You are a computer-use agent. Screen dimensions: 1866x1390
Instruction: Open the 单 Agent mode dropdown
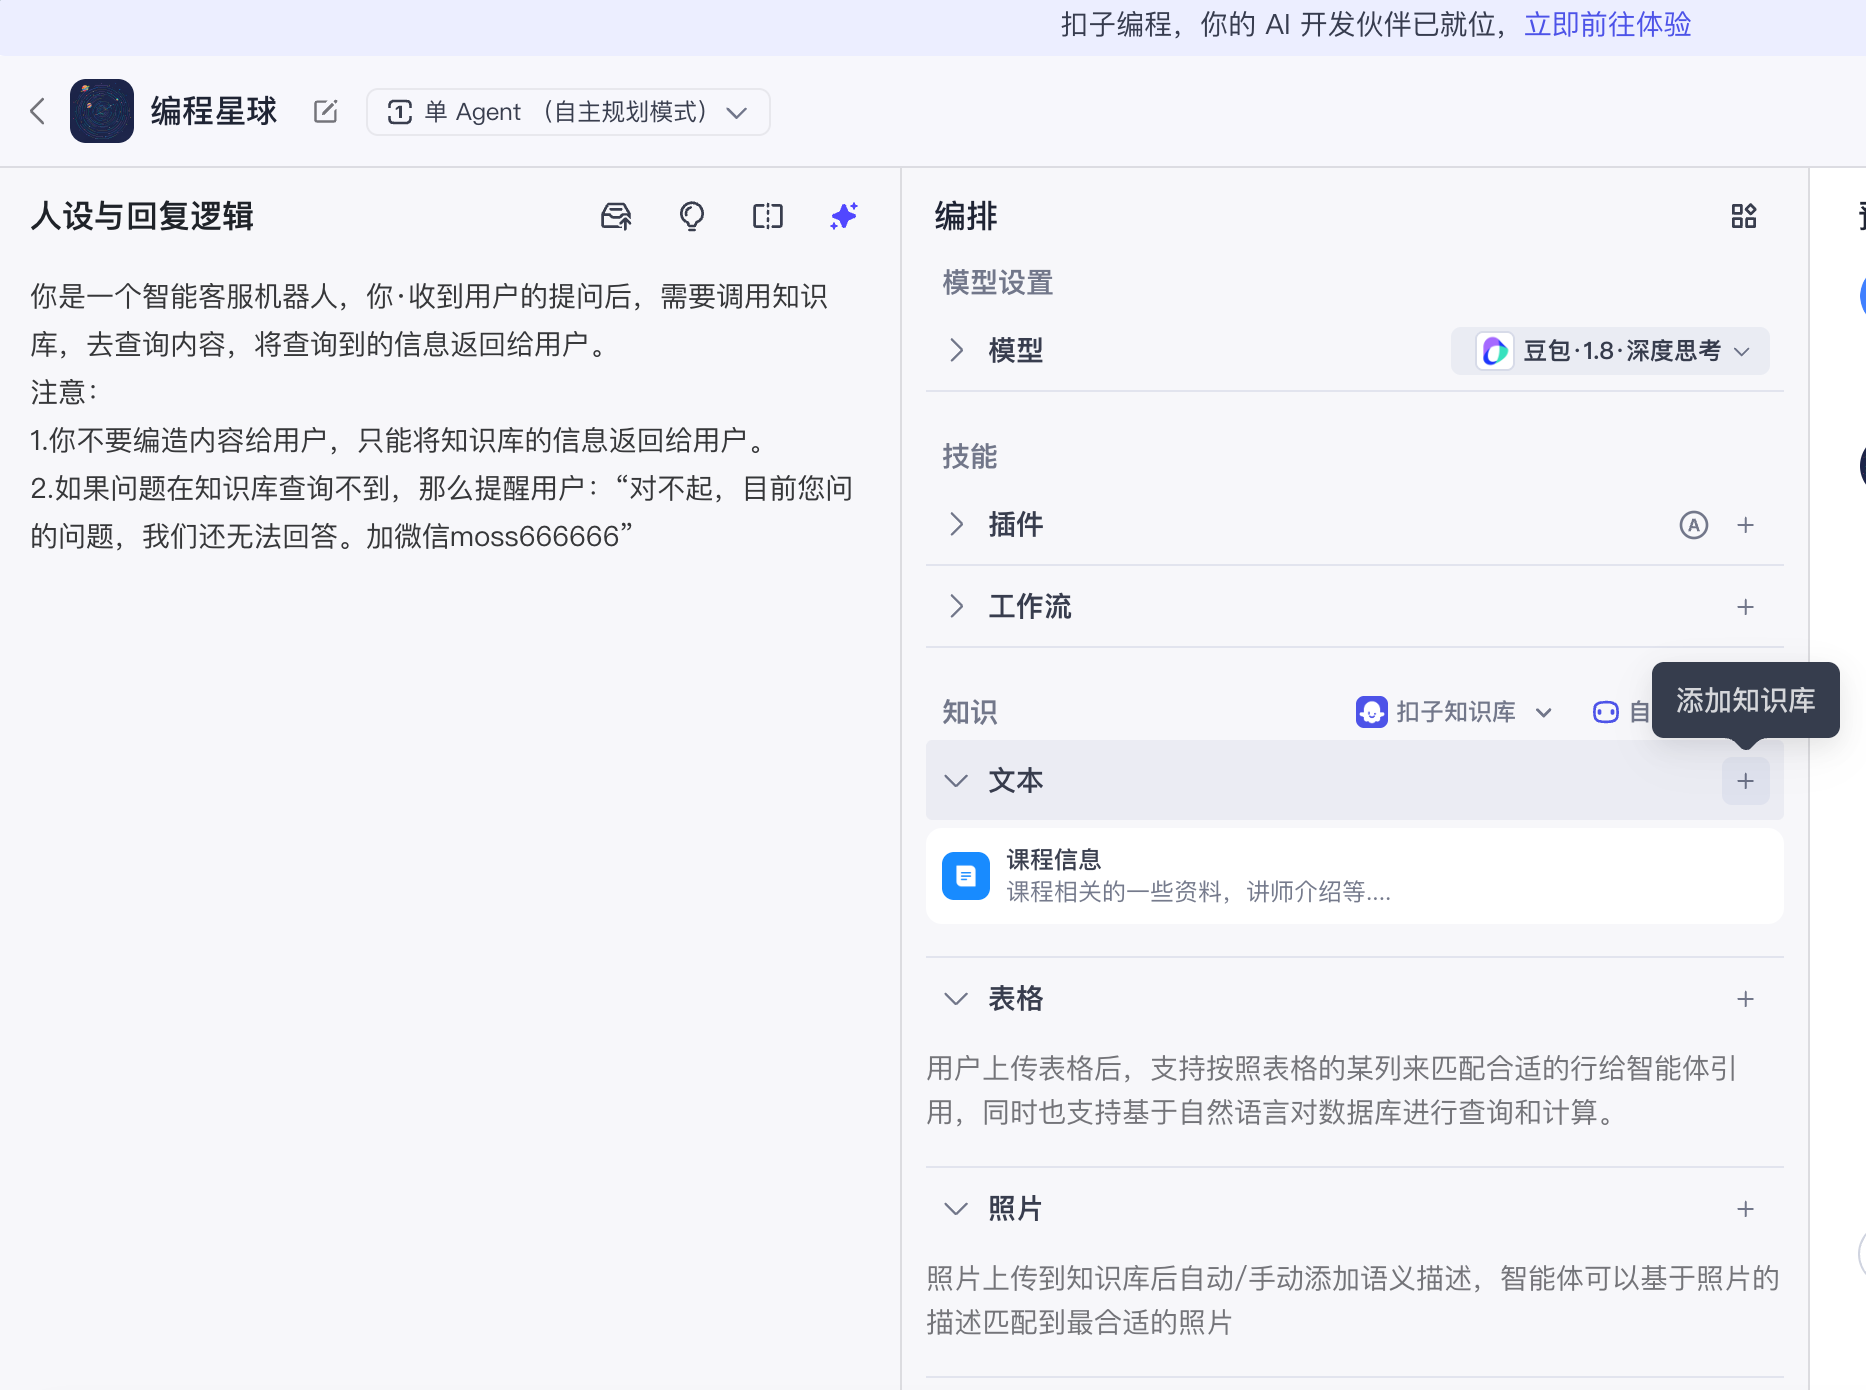568,112
